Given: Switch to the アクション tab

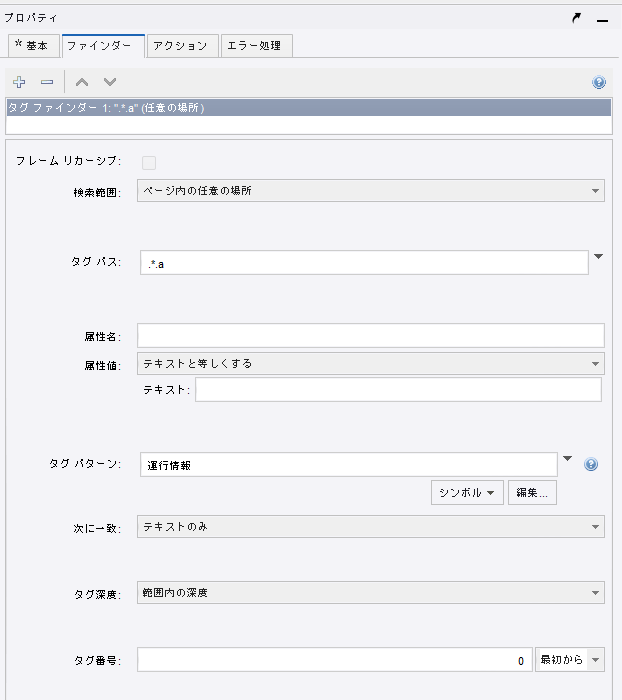Looking at the screenshot, I should tap(183, 46).
